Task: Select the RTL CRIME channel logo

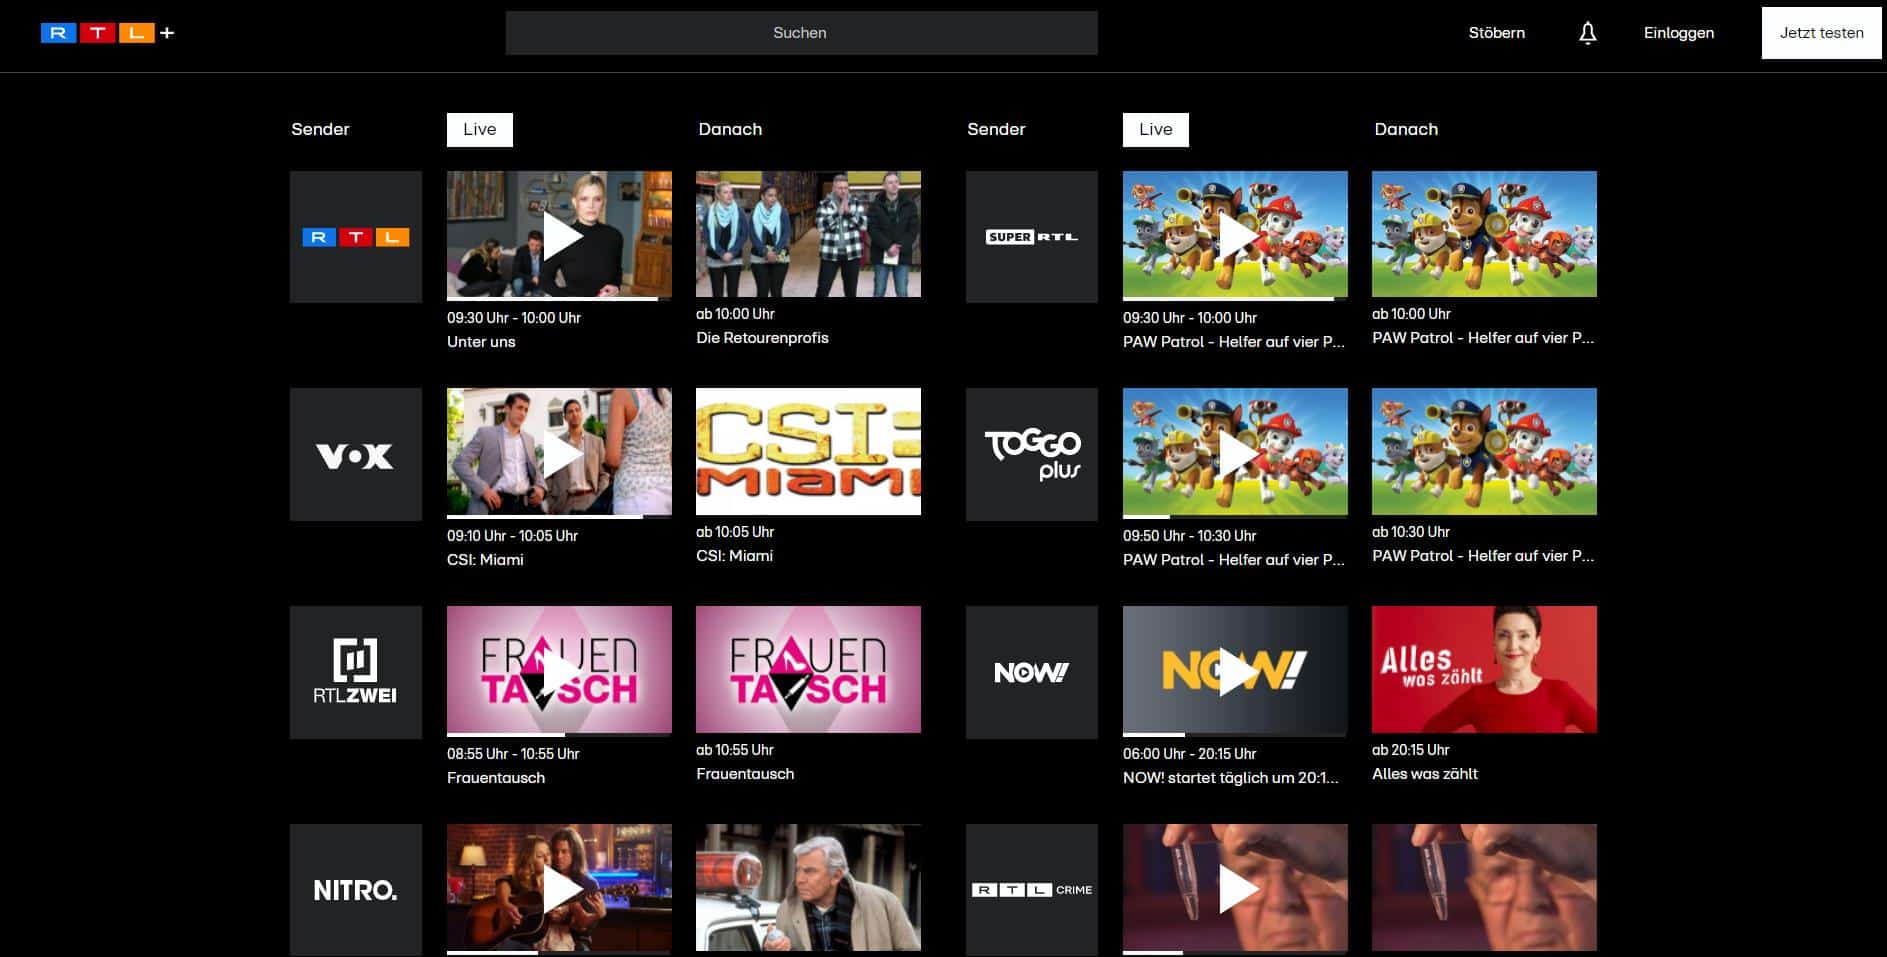Action: (1032, 890)
